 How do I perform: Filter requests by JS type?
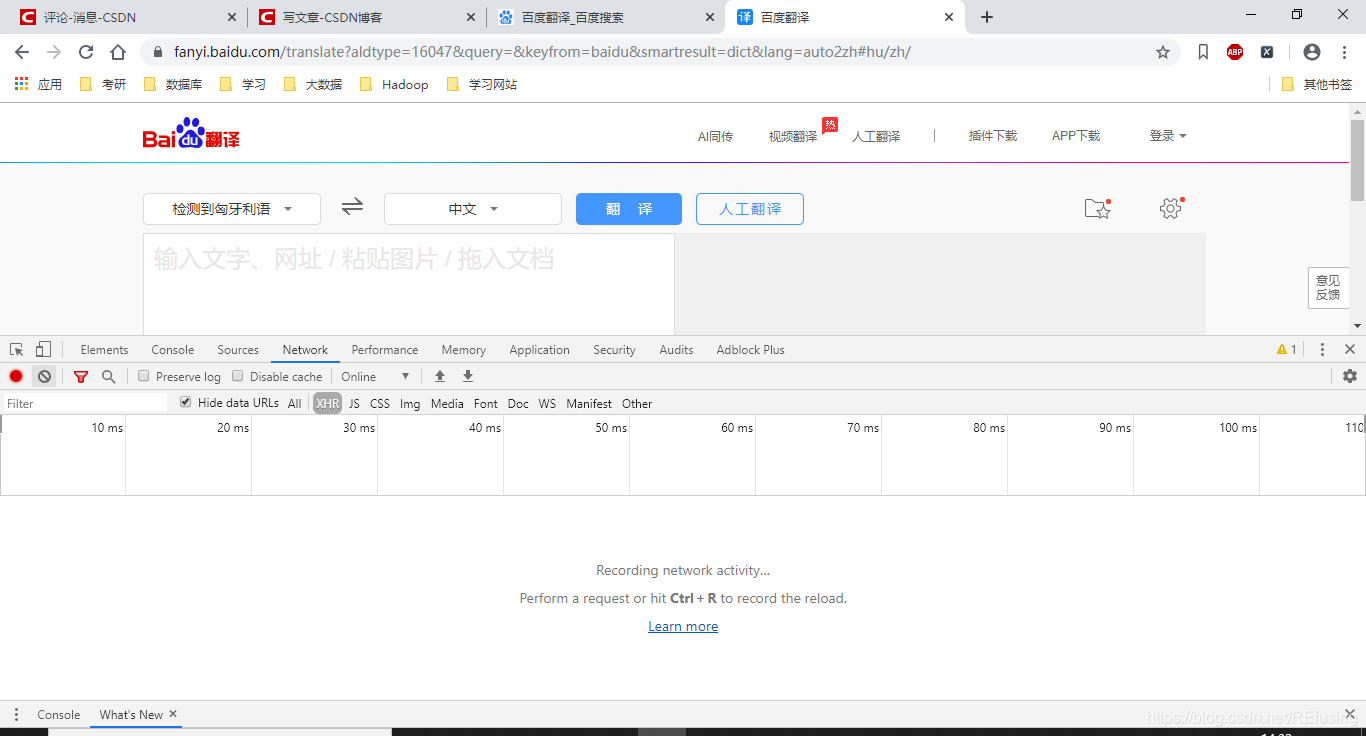point(354,403)
